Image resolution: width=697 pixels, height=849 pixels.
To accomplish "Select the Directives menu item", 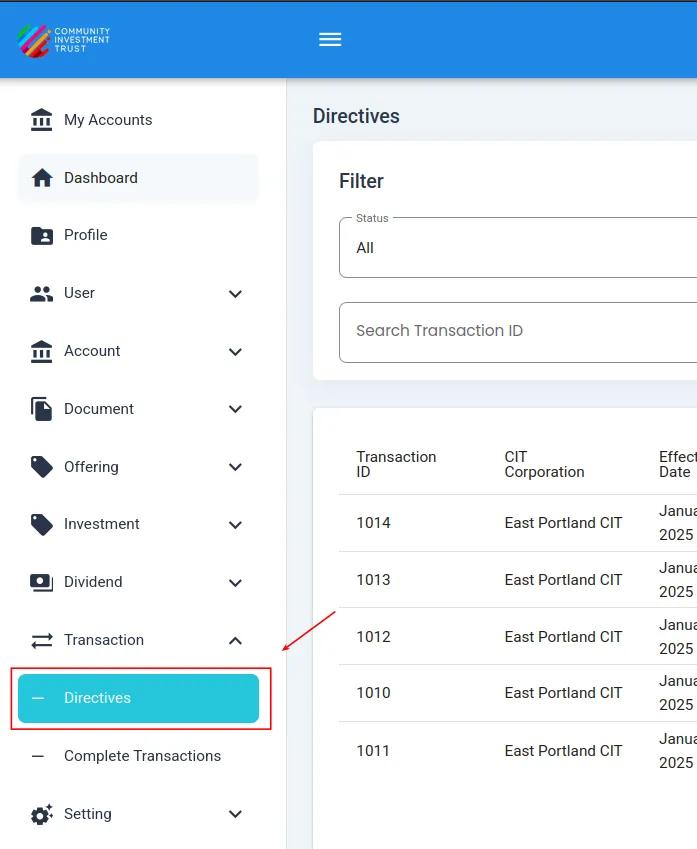I will tap(138, 698).
